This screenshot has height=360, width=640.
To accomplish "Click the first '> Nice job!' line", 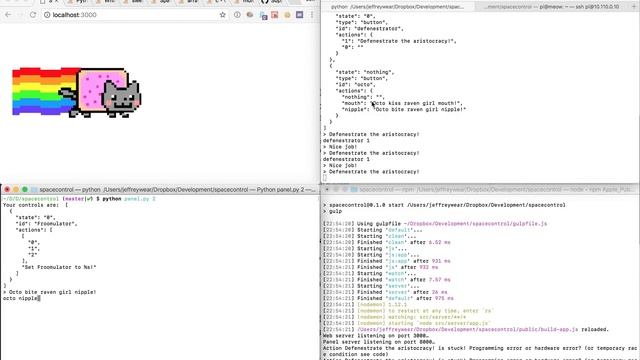I will tap(340, 147).
